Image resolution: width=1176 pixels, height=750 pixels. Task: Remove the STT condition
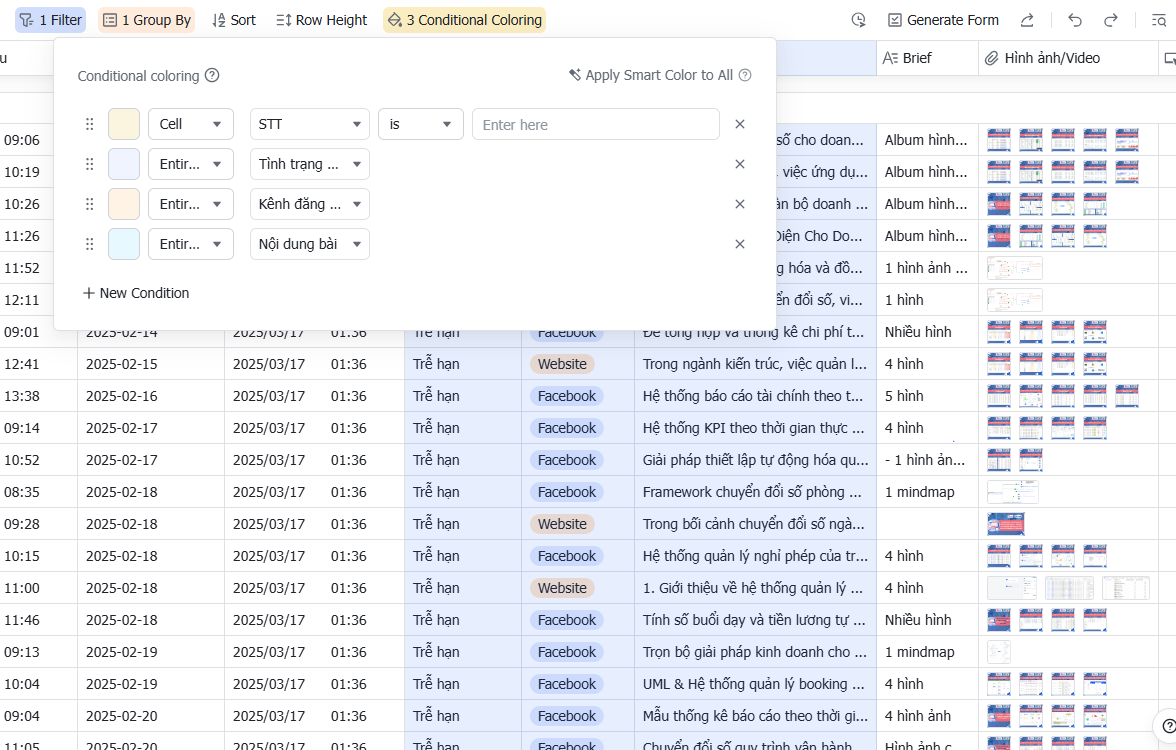point(740,124)
